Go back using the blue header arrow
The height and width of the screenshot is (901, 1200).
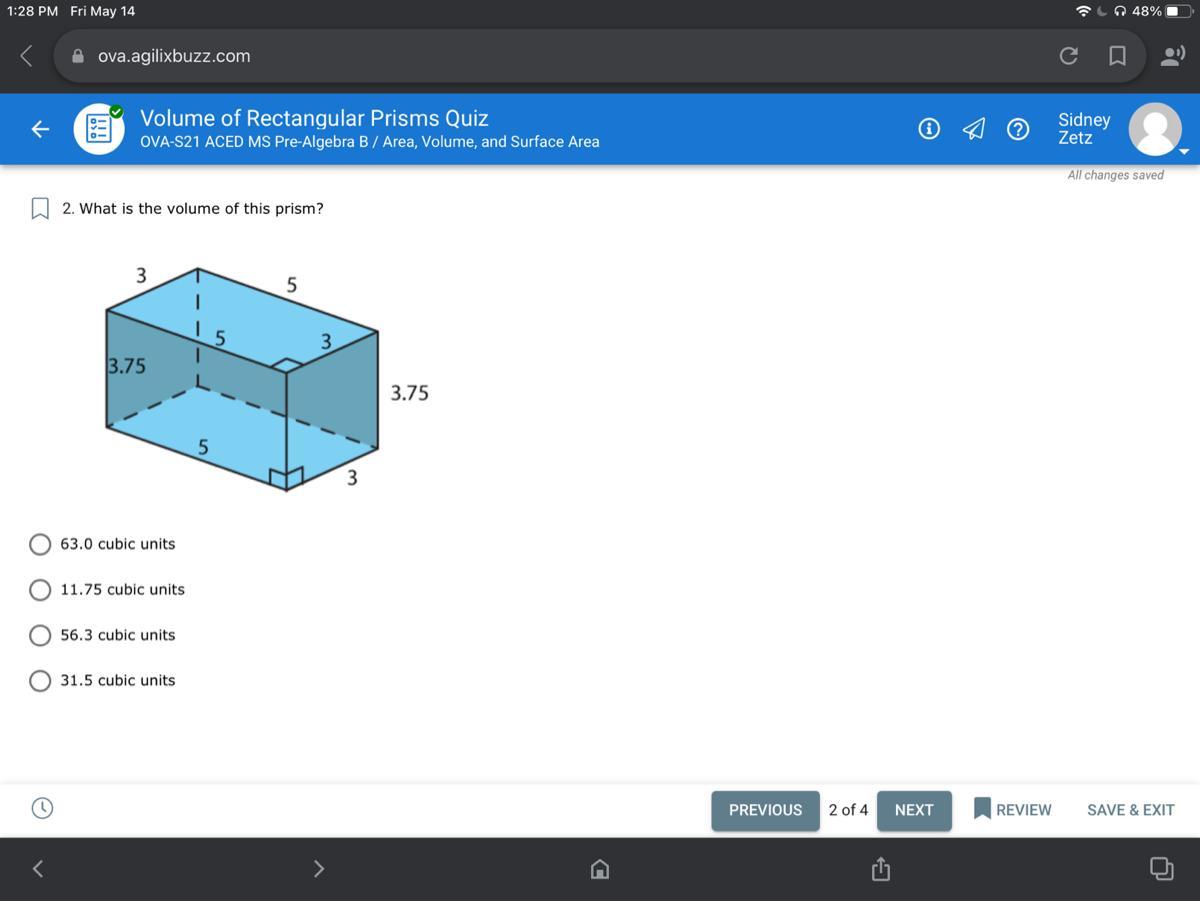[40, 129]
